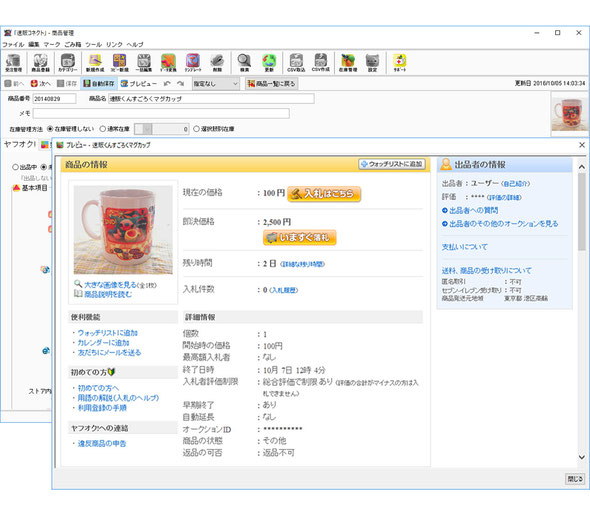Screen dimensions: 590x519
Task: Click 利用登録の手順 link
Action: (x=102, y=408)
